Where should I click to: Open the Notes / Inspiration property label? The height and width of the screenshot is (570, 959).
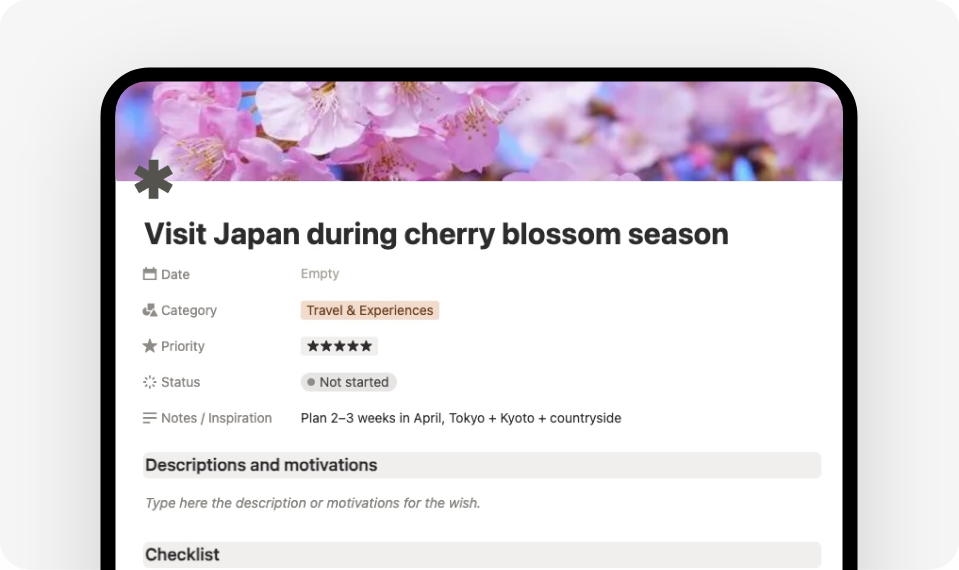(x=216, y=418)
